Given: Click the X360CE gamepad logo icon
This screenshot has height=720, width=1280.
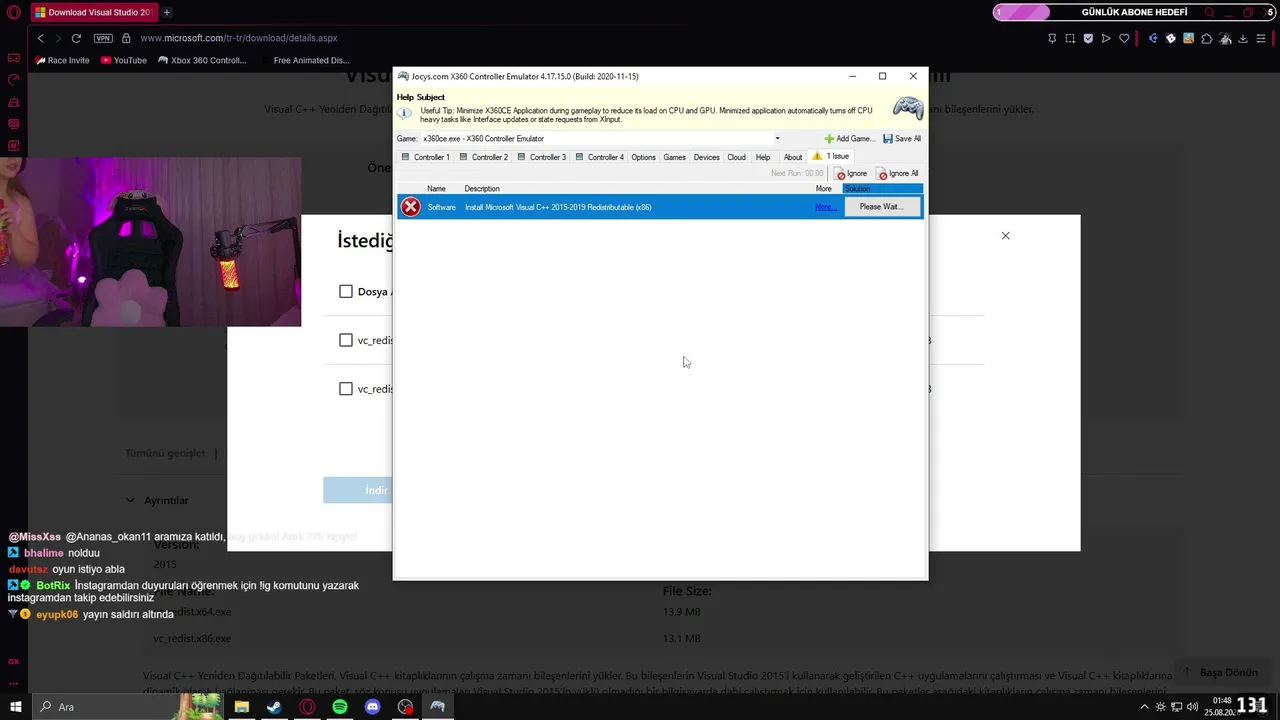Looking at the screenshot, I should (x=908, y=107).
